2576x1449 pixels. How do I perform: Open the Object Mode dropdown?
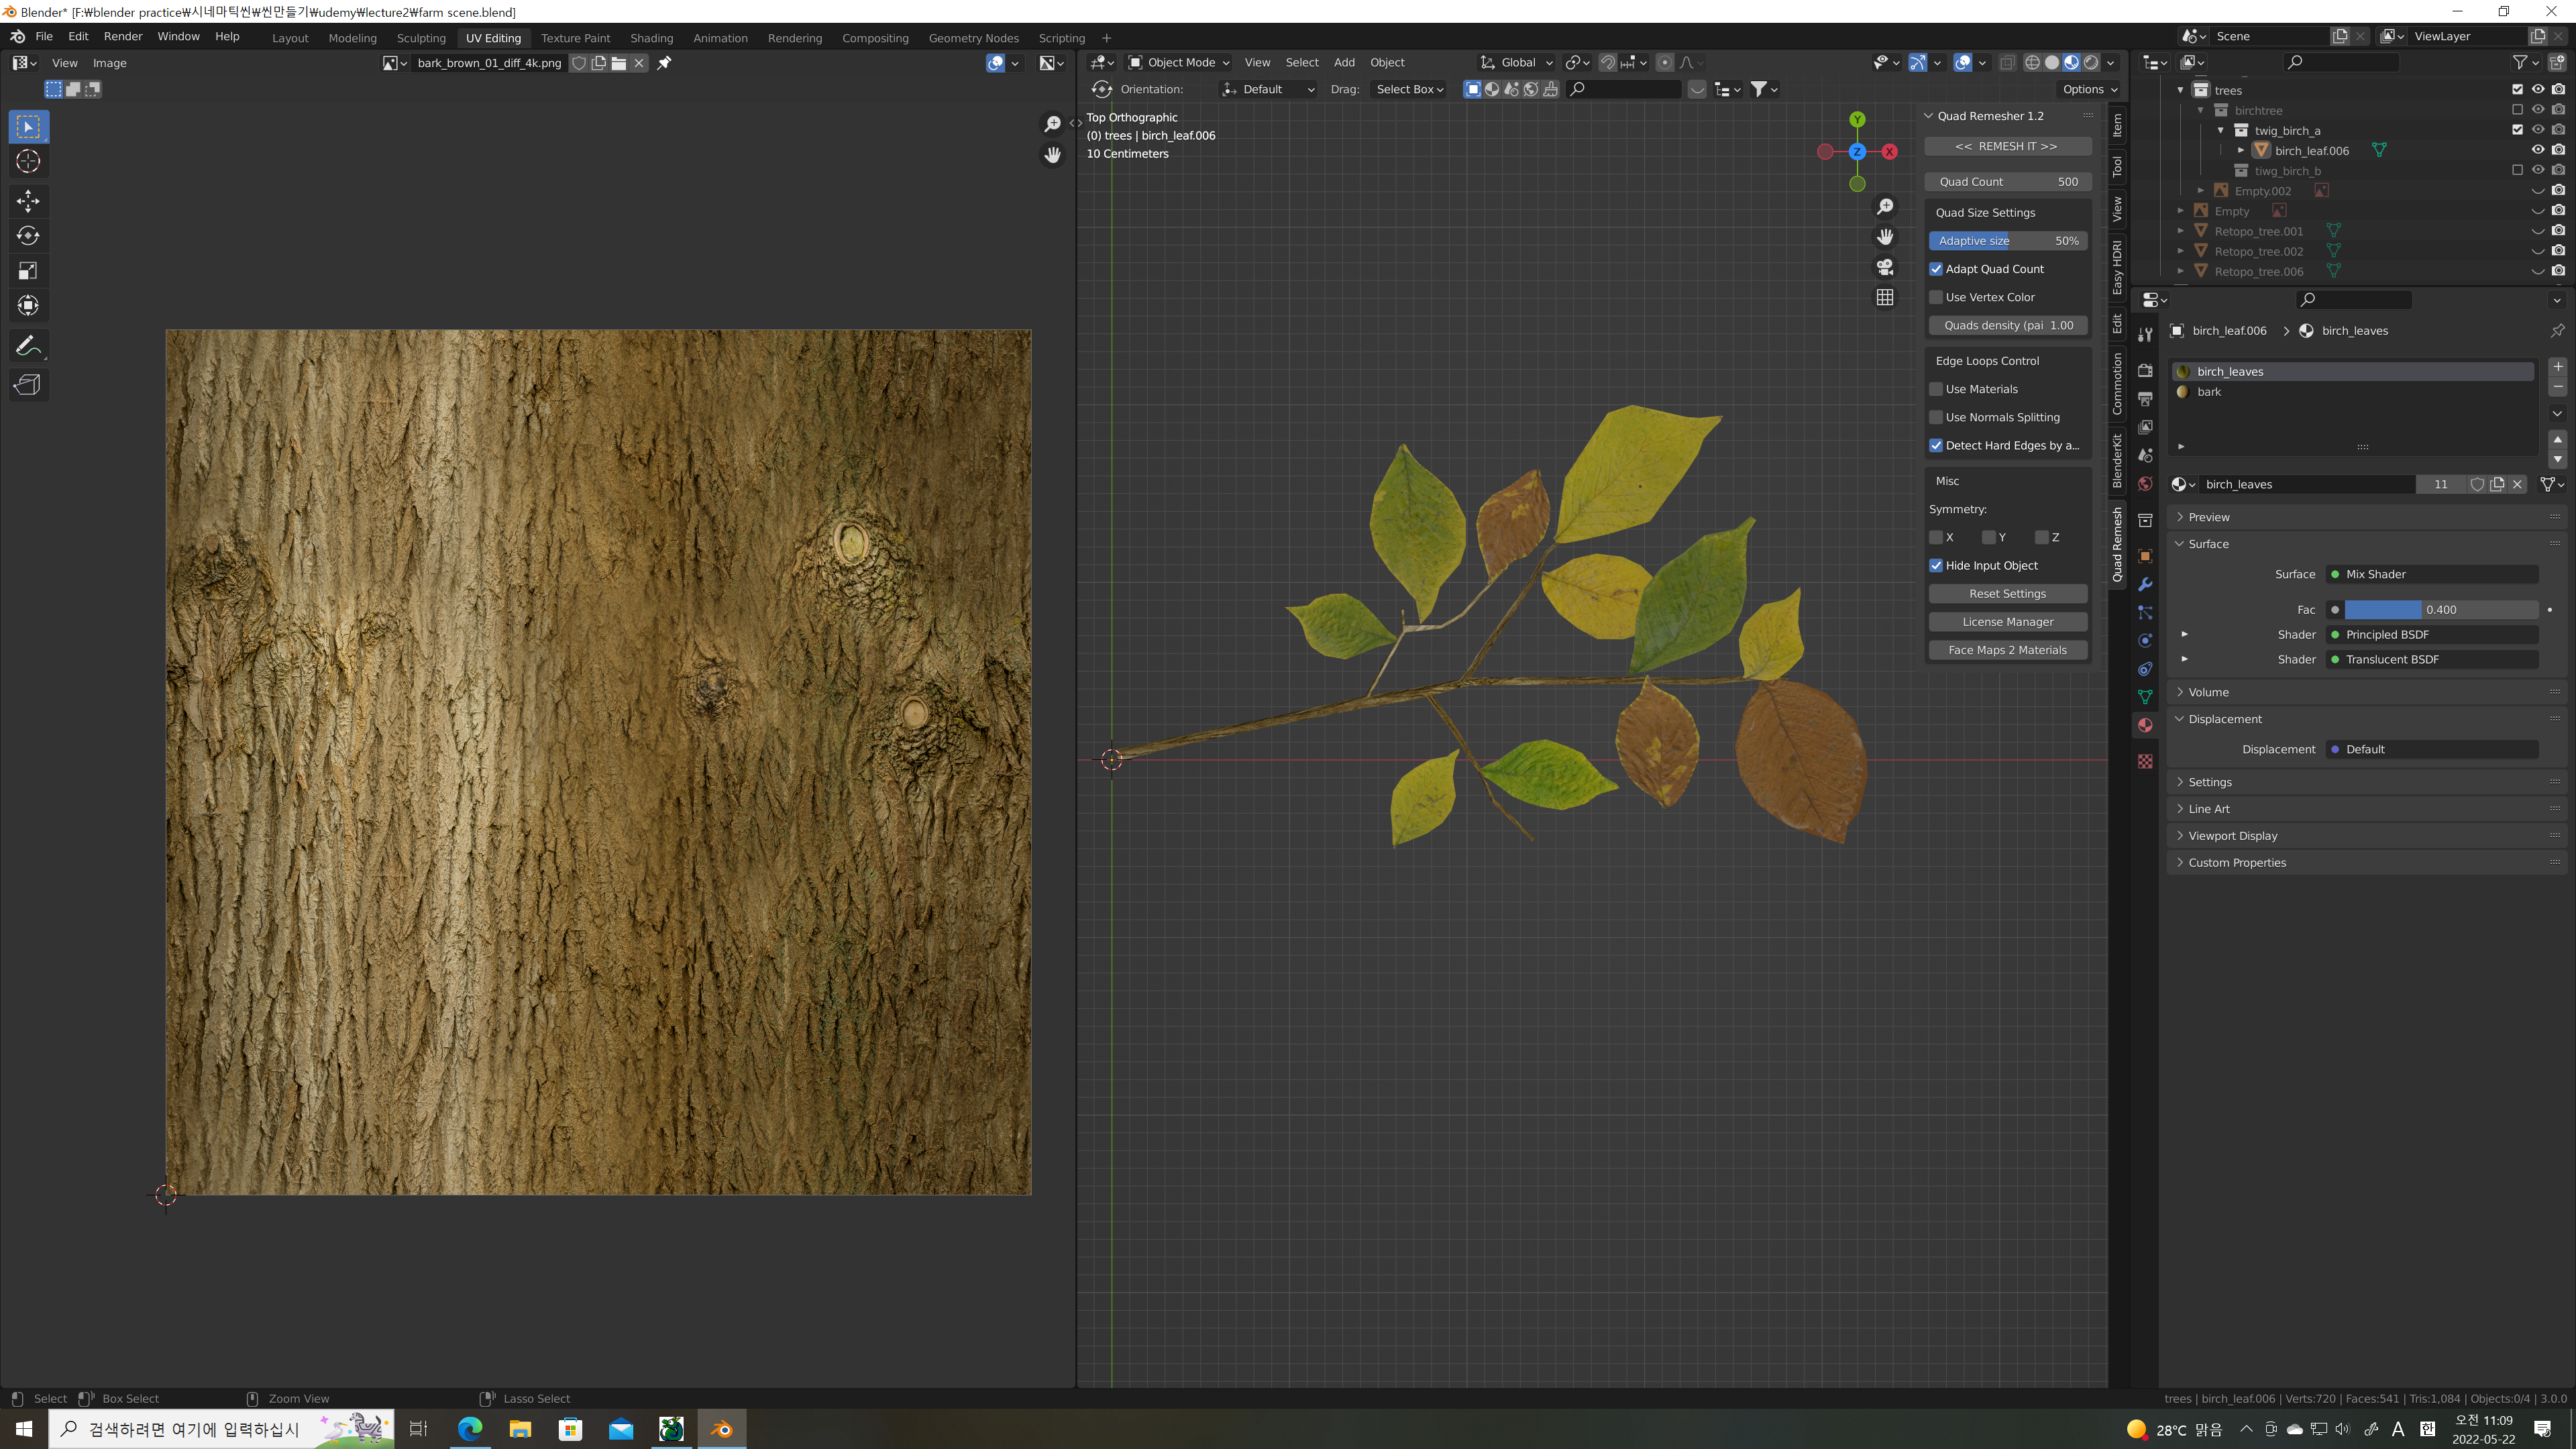(1178, 62)
